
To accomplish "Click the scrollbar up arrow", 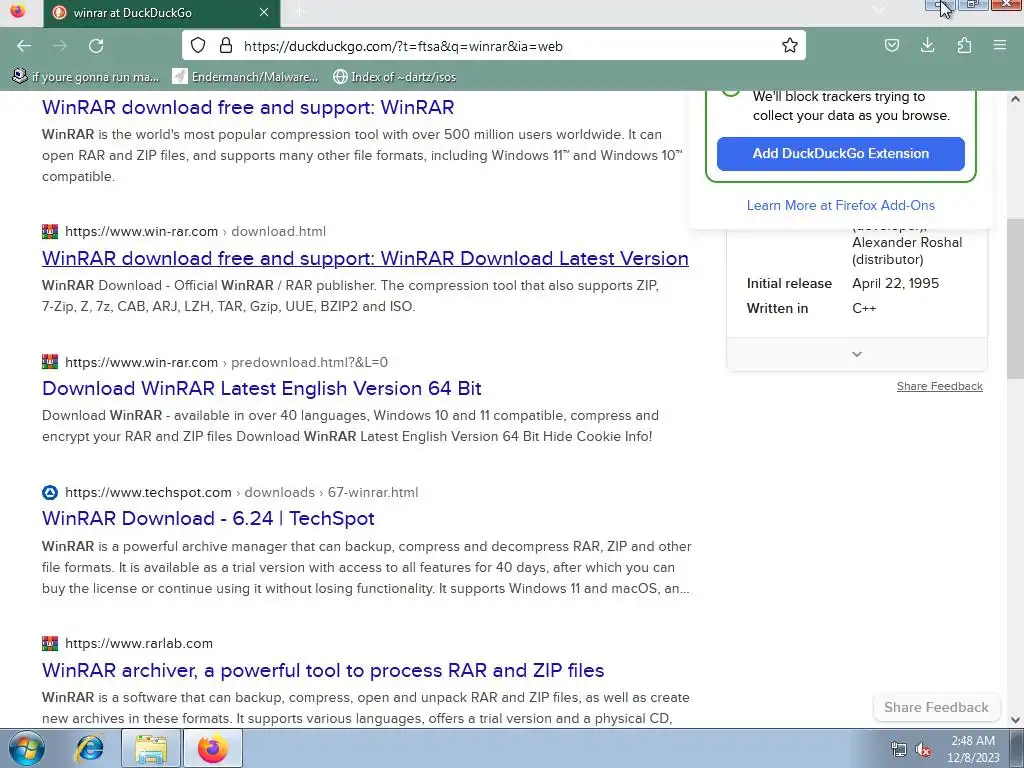I will pyautogui.click(x=1015, y=99).
